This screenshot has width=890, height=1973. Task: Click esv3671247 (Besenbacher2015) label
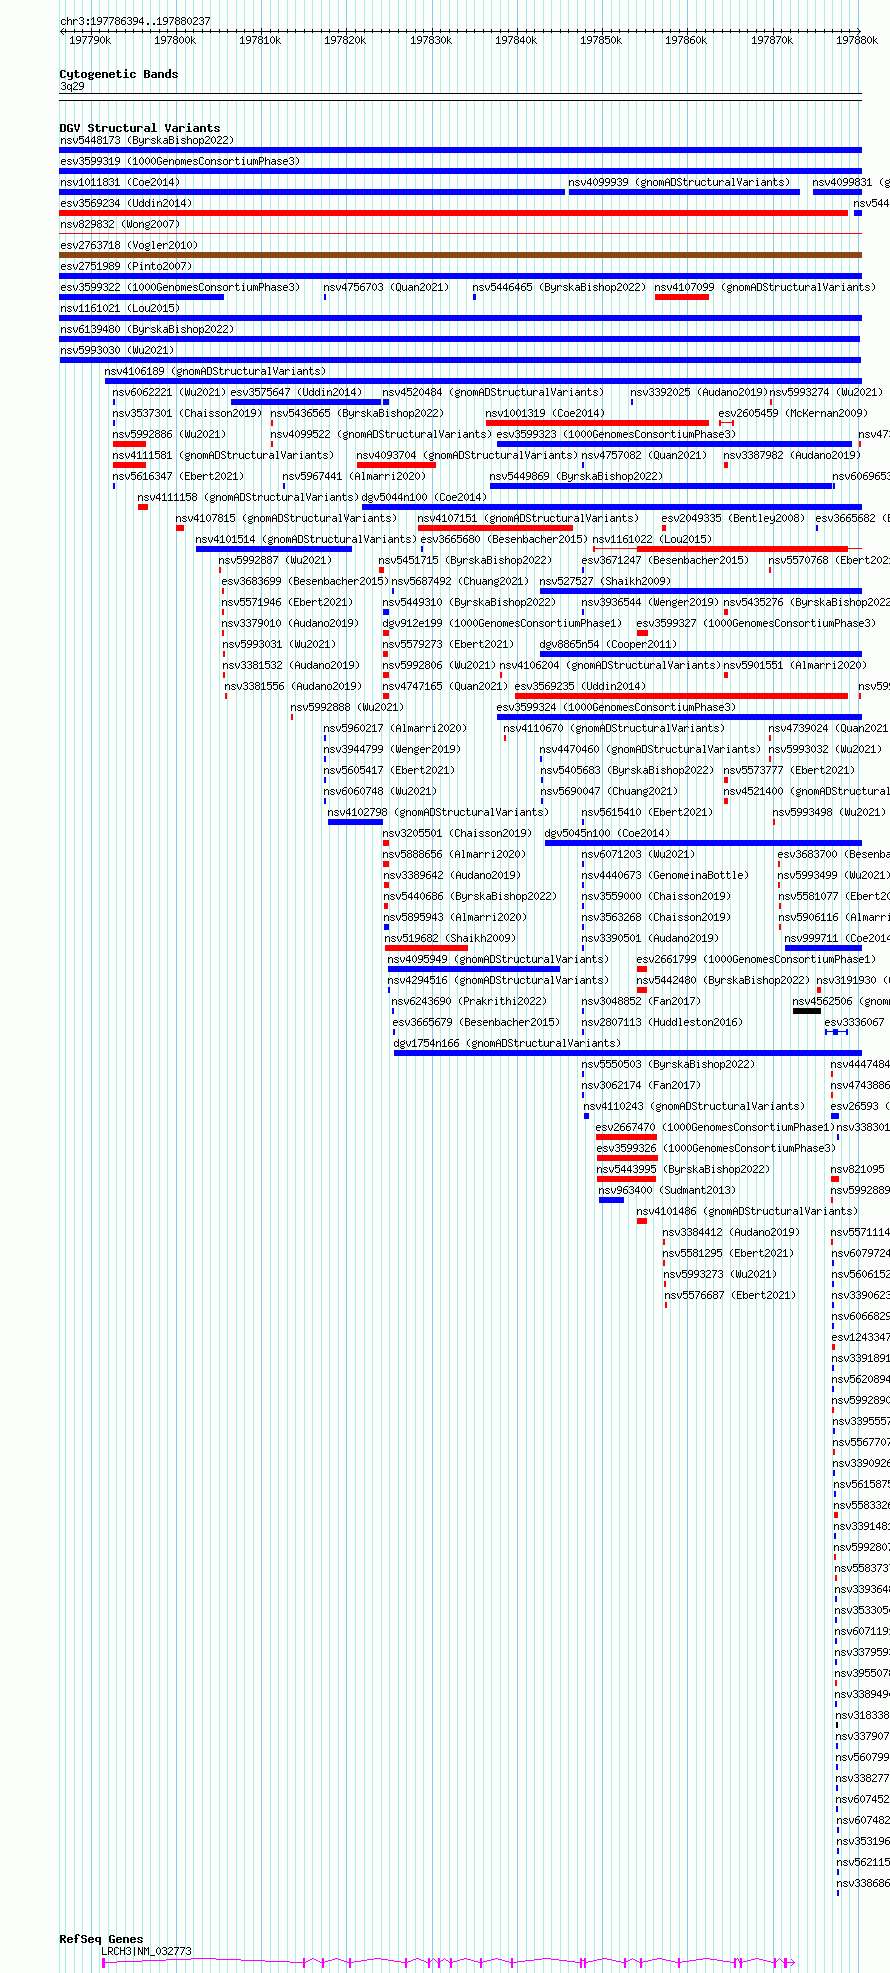pyautogui.click(x=665, y=560)
